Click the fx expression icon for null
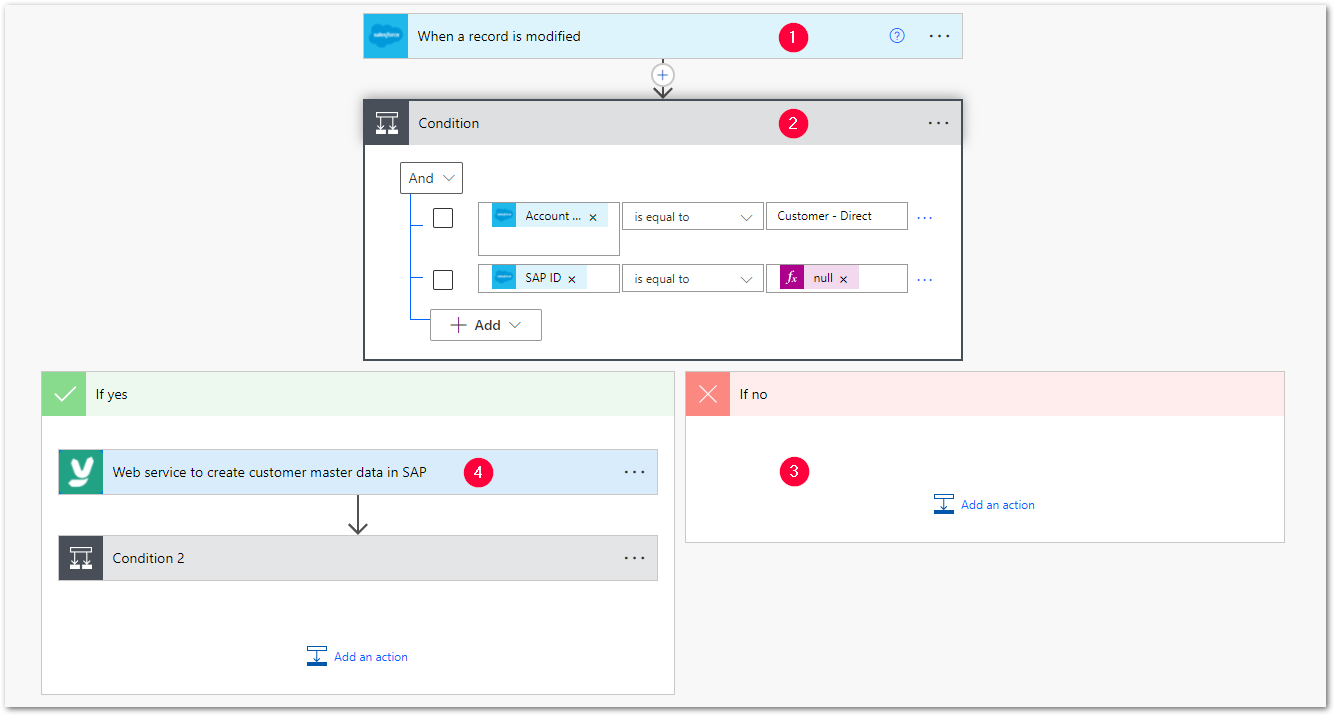This screenshot has height=716, width=1335. (792, 278)
